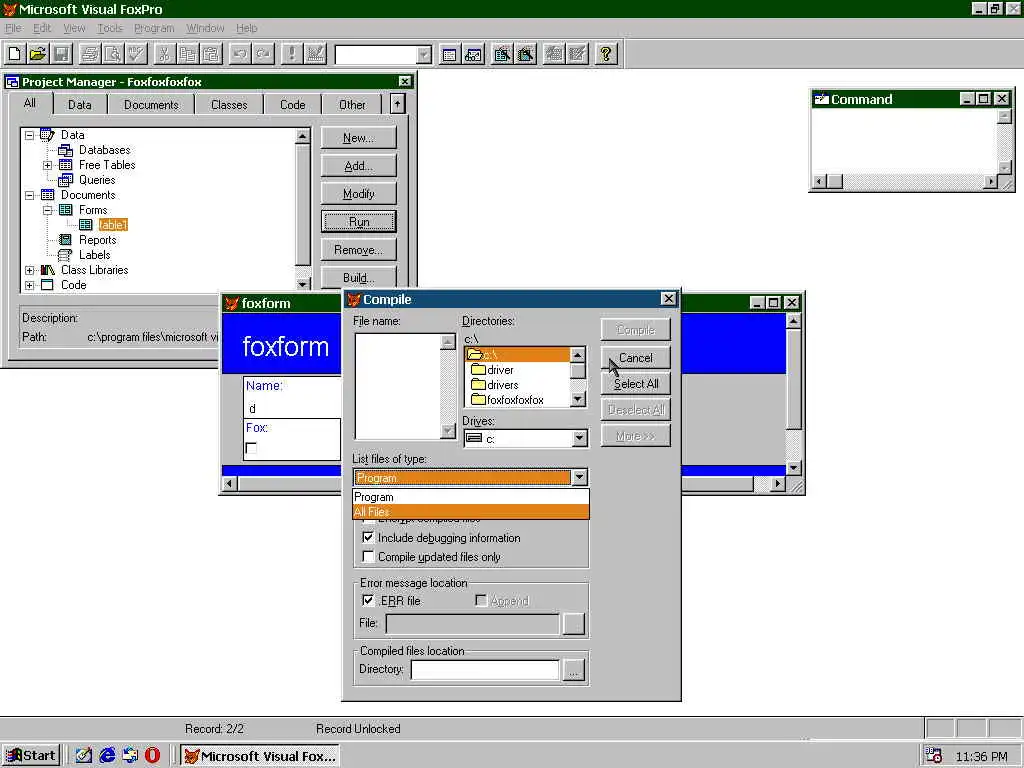Choose All Files in type list

point(471,512)
